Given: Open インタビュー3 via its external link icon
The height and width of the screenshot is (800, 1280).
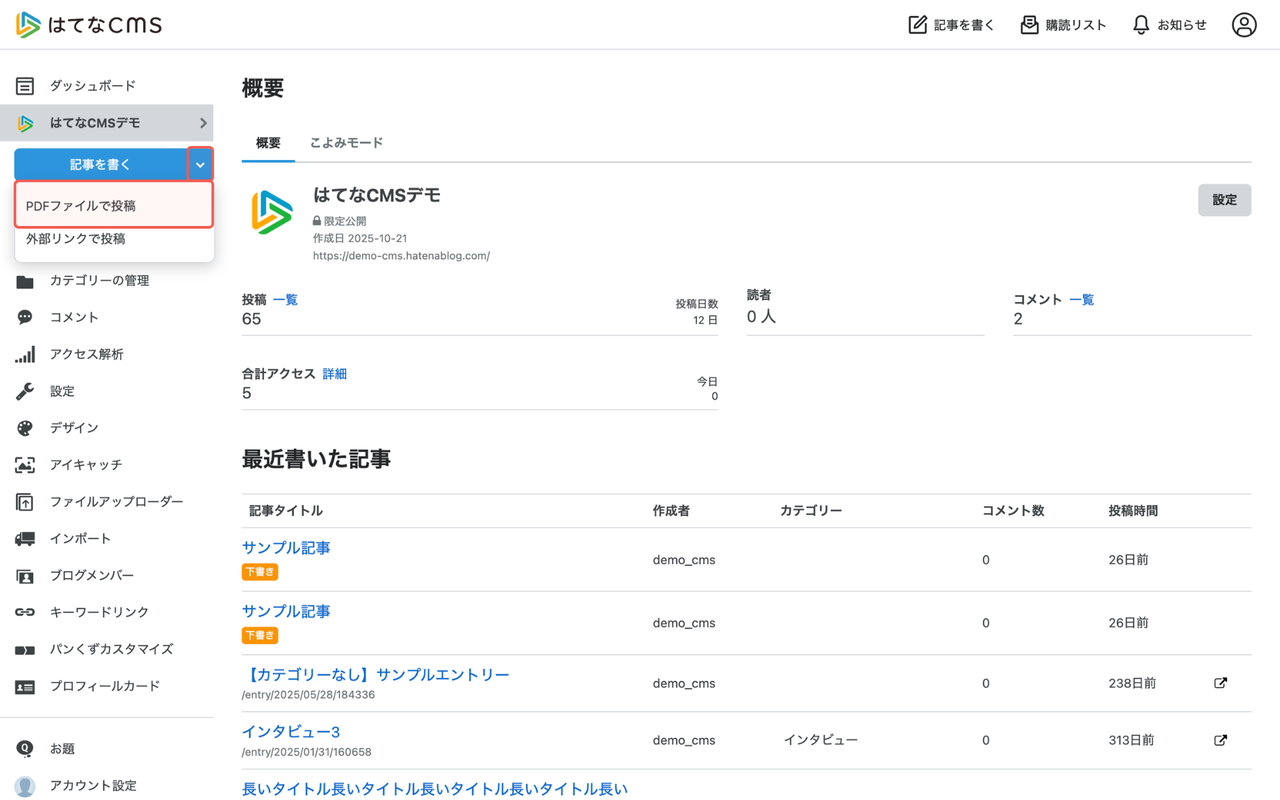Looking at the screenshot, I should (1220, 739).
